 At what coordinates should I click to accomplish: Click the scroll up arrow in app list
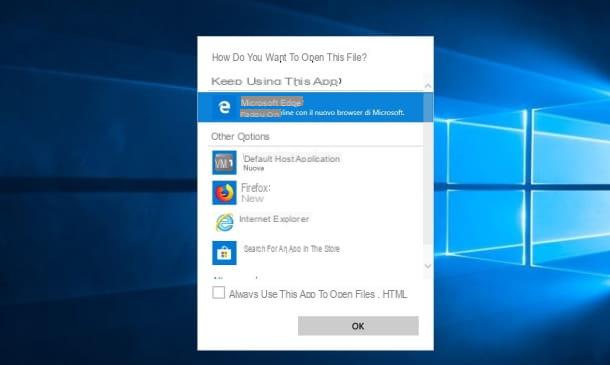coord(428,86)
